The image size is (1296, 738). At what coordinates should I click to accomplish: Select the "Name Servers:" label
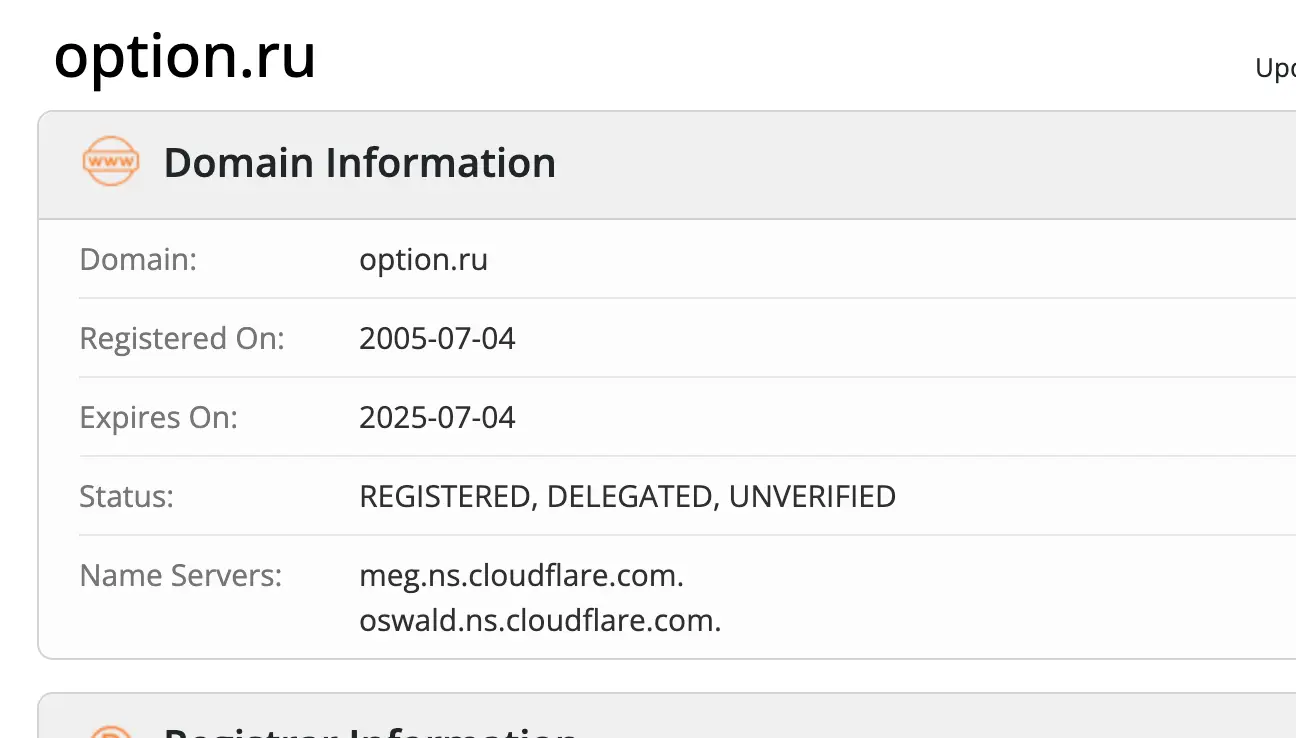[x=180, y=575]
